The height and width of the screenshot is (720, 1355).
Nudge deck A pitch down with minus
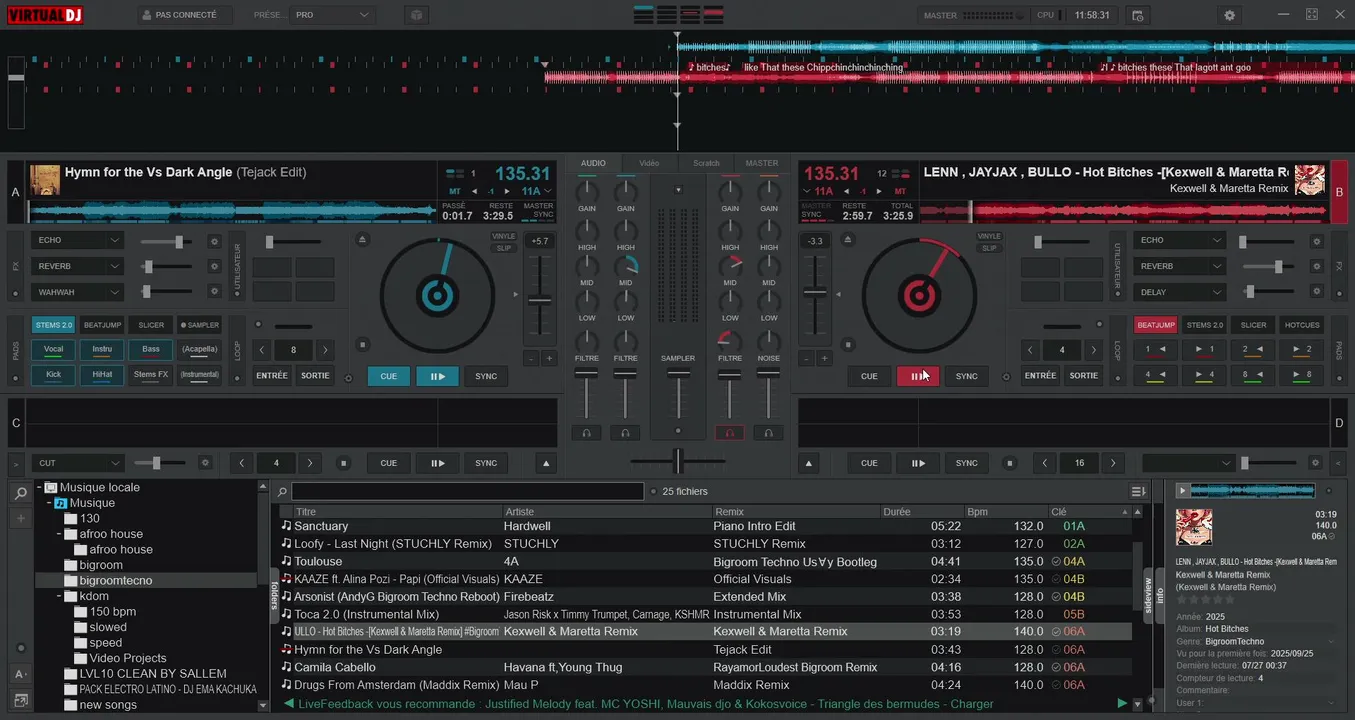(x=531, y=358)
